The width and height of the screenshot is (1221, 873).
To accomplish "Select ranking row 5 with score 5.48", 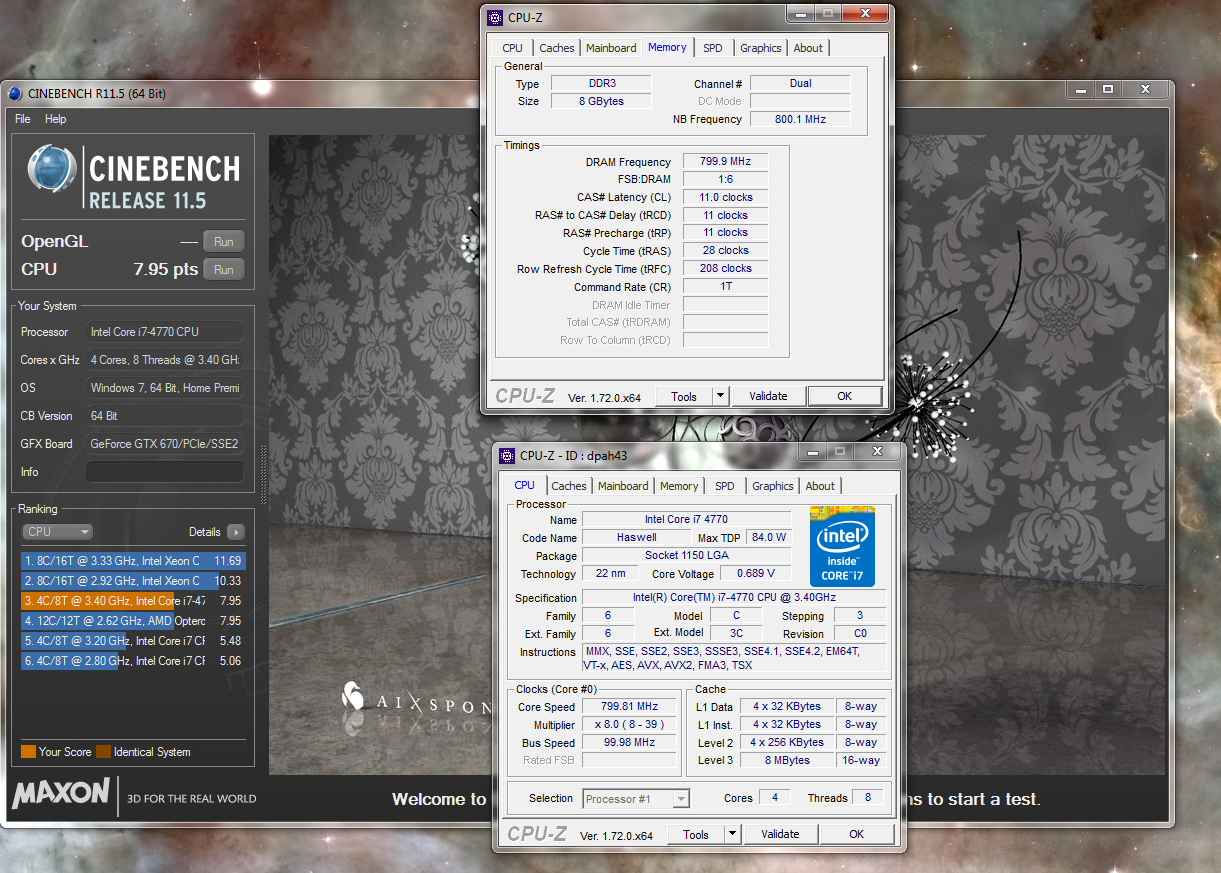I will click(132, 641).
